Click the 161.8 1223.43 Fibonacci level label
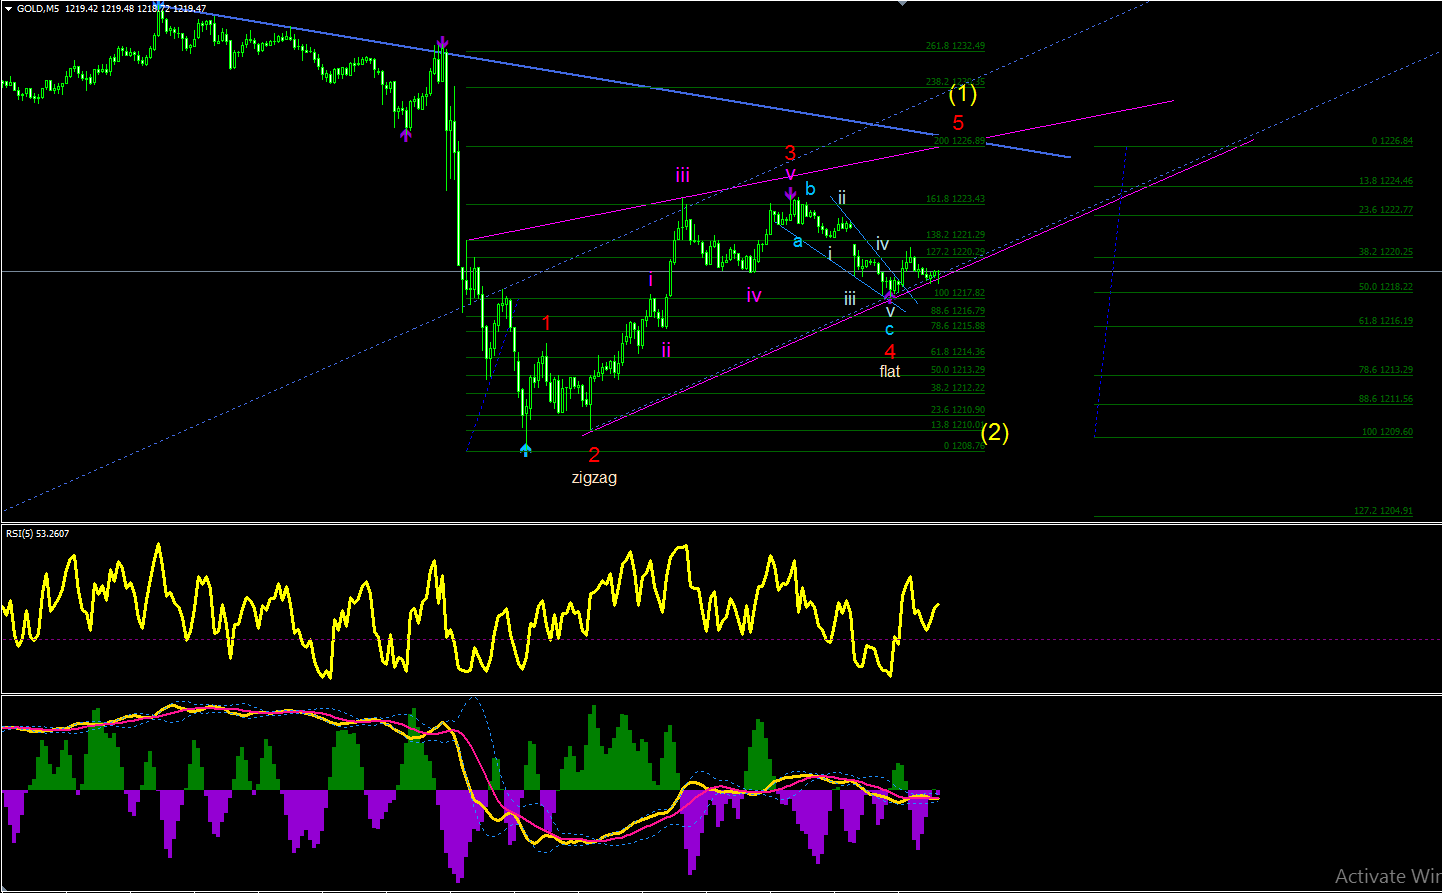 point(955,199)
